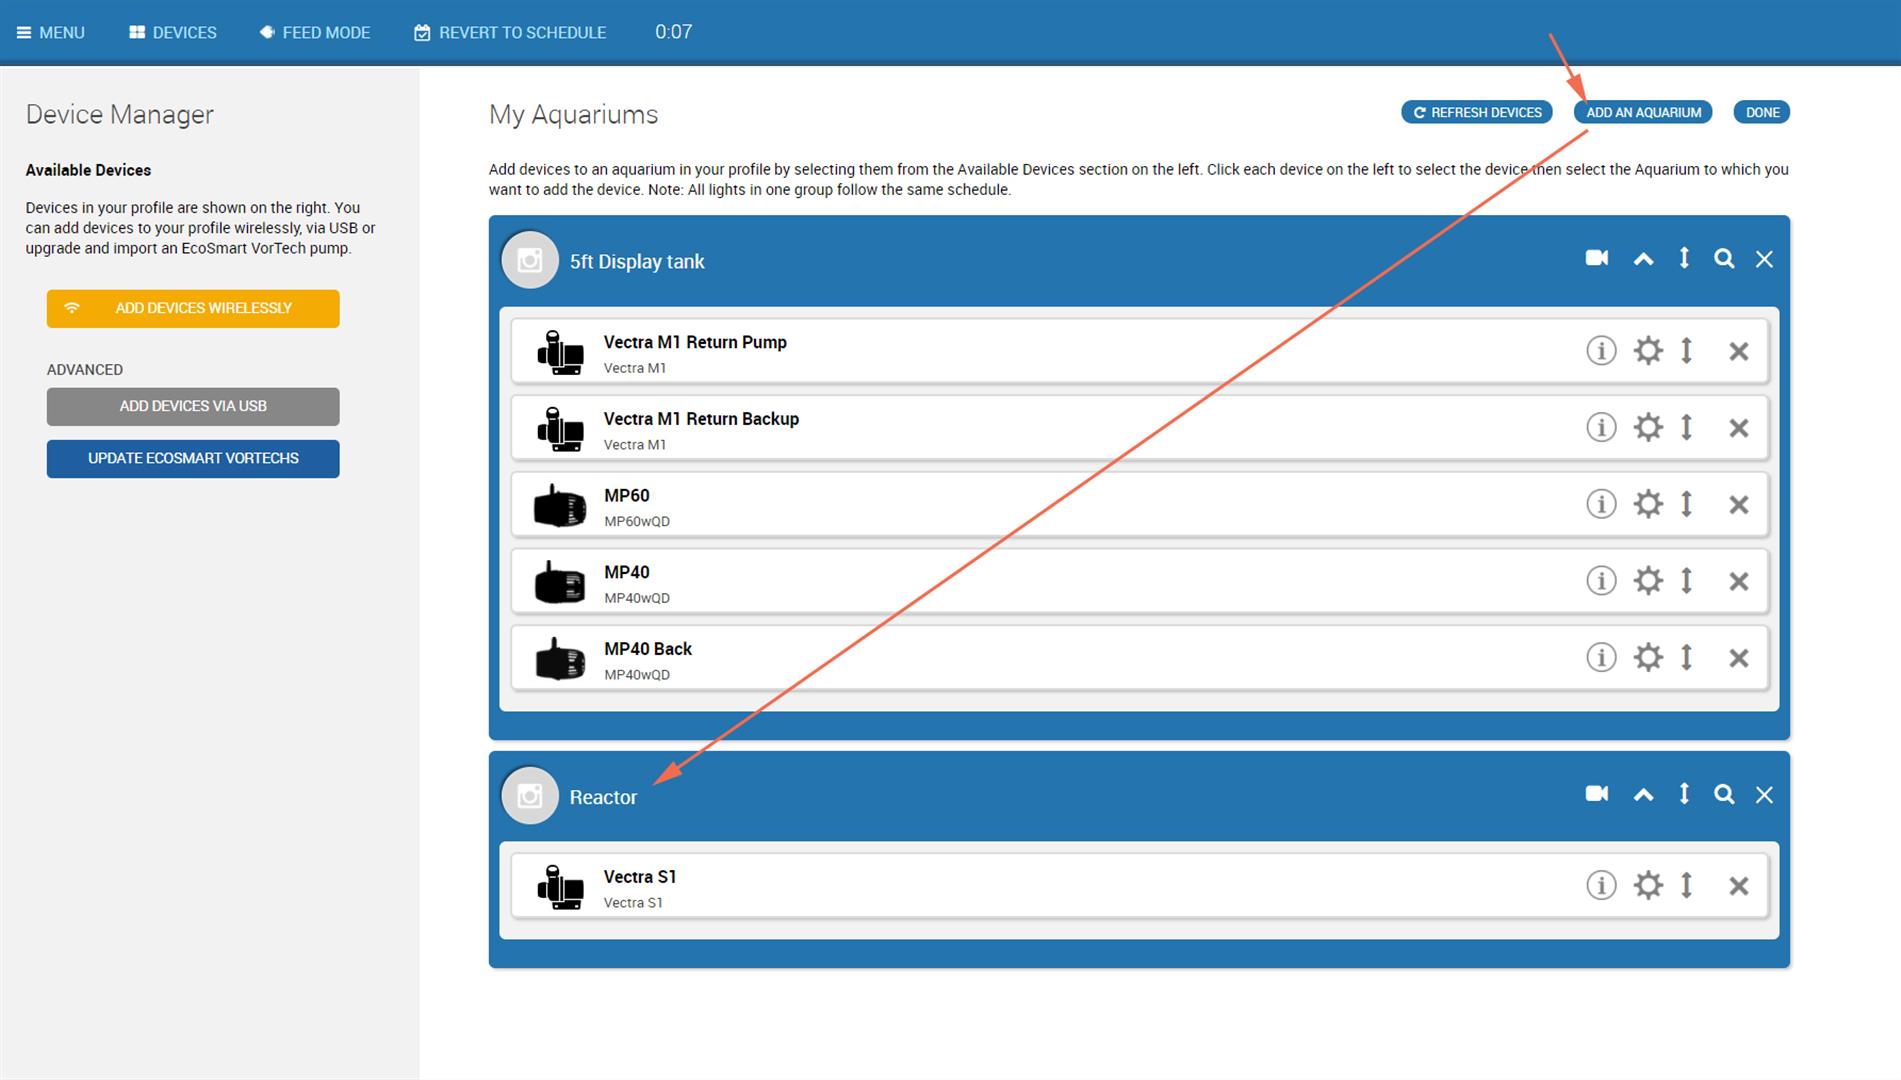Open info for Vectra M1 Return Pump

point(1601,351)
